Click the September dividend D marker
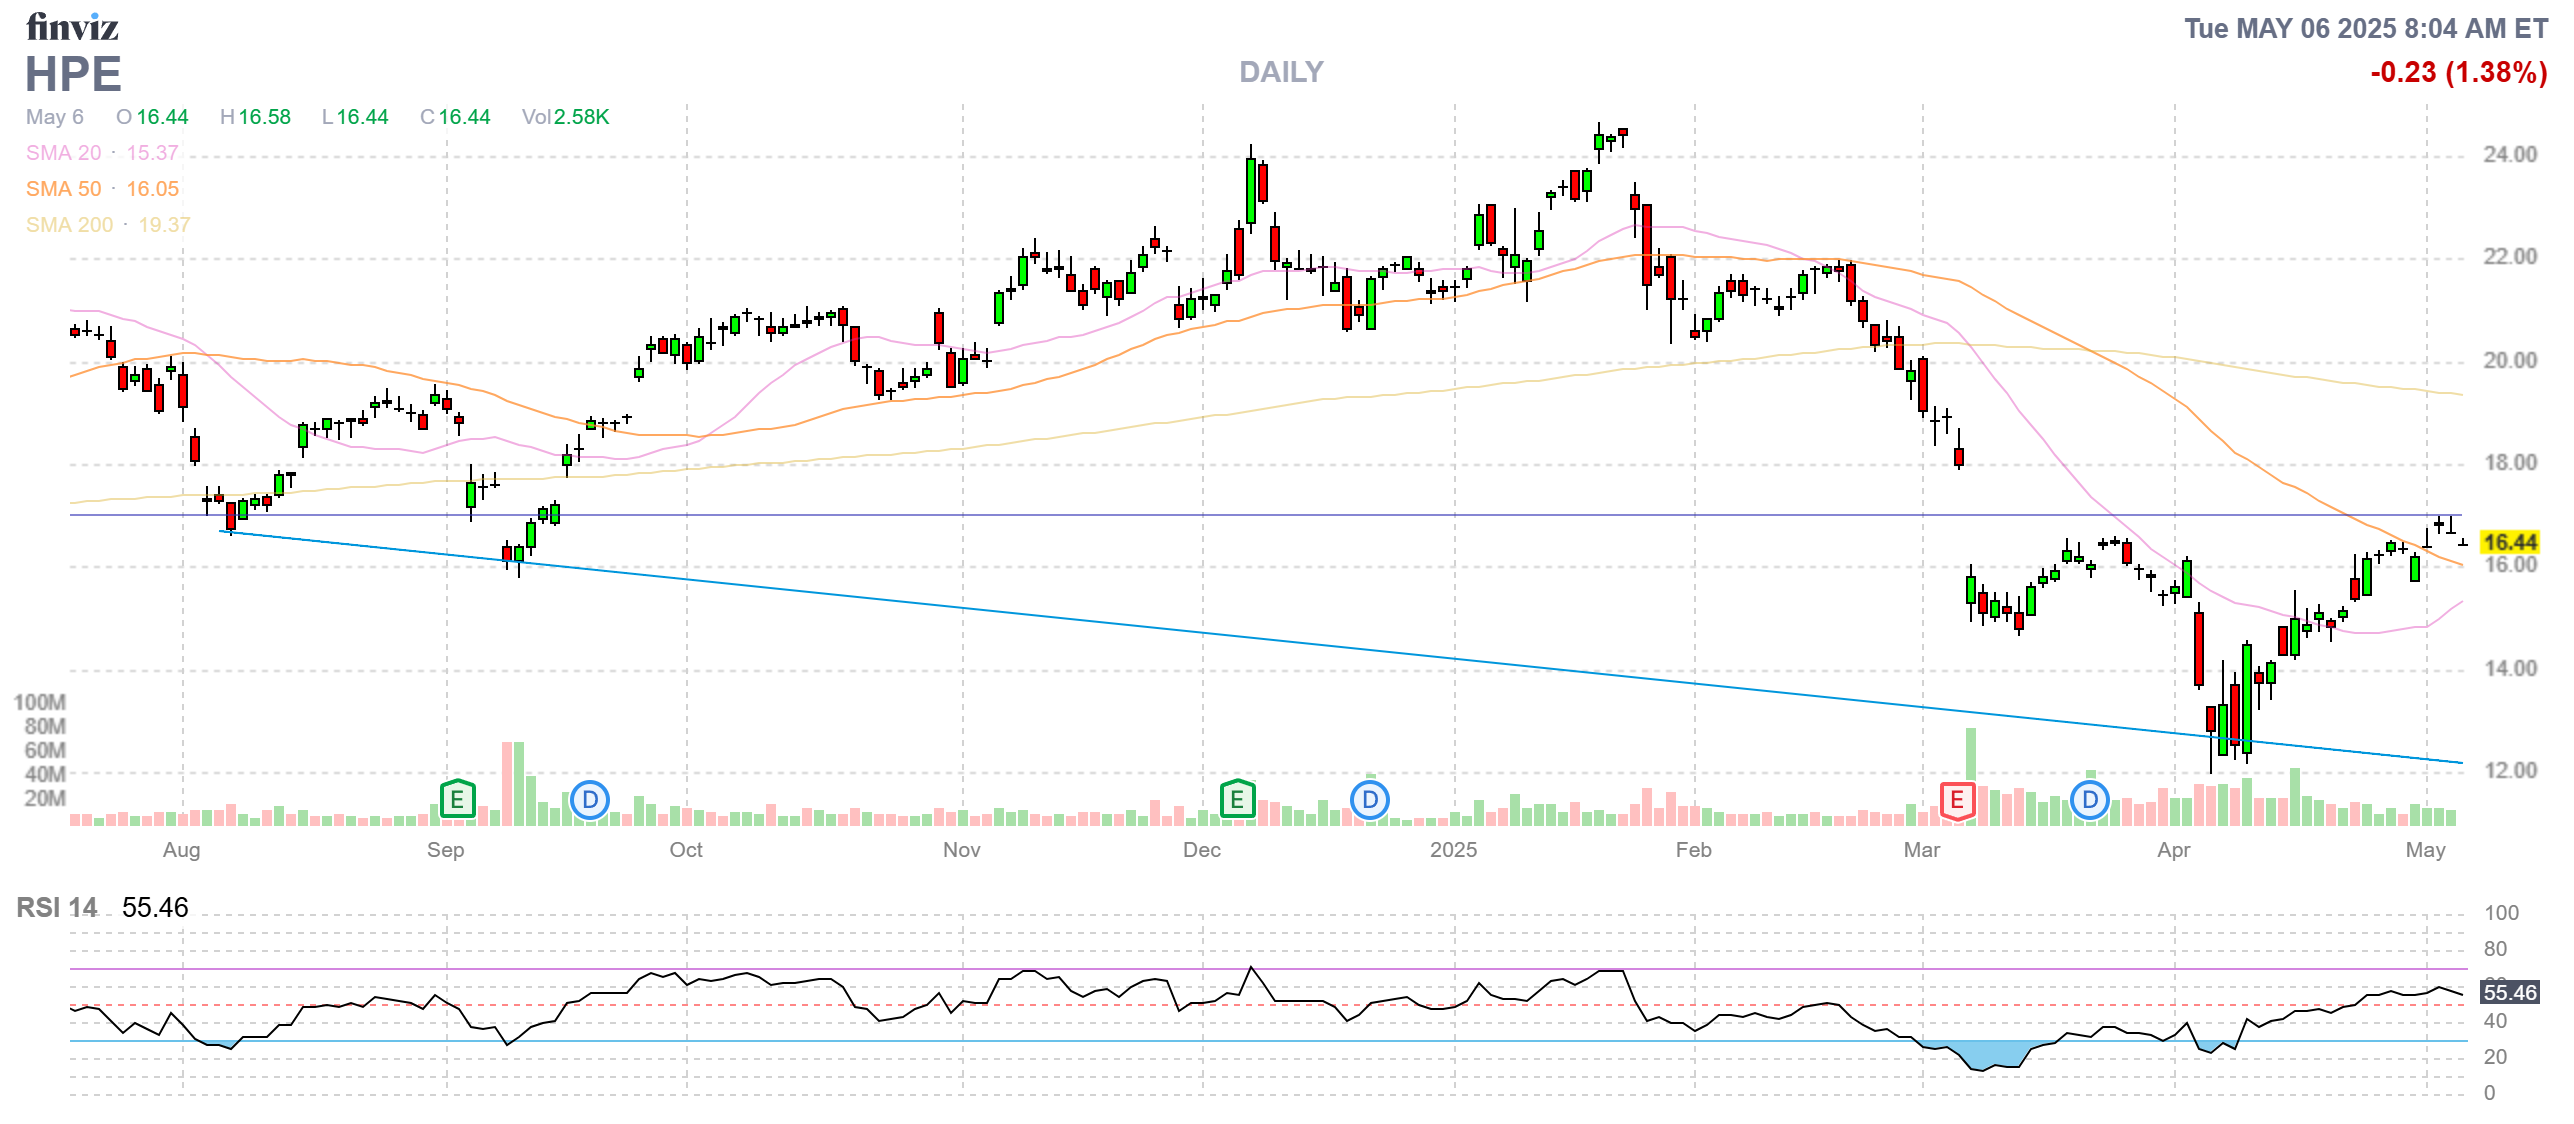This screenshot has height=1124, width=2574. (590, 800)
